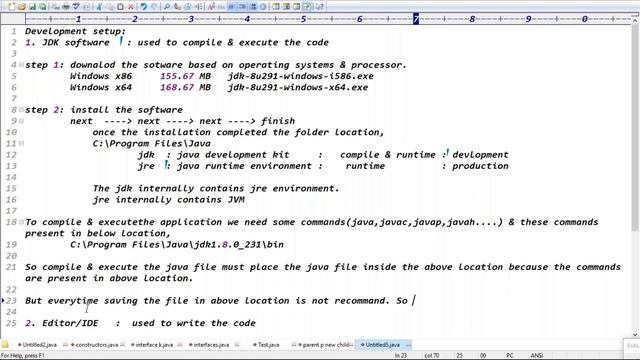Click line number 15 in the gutter

tap(11, 189)
